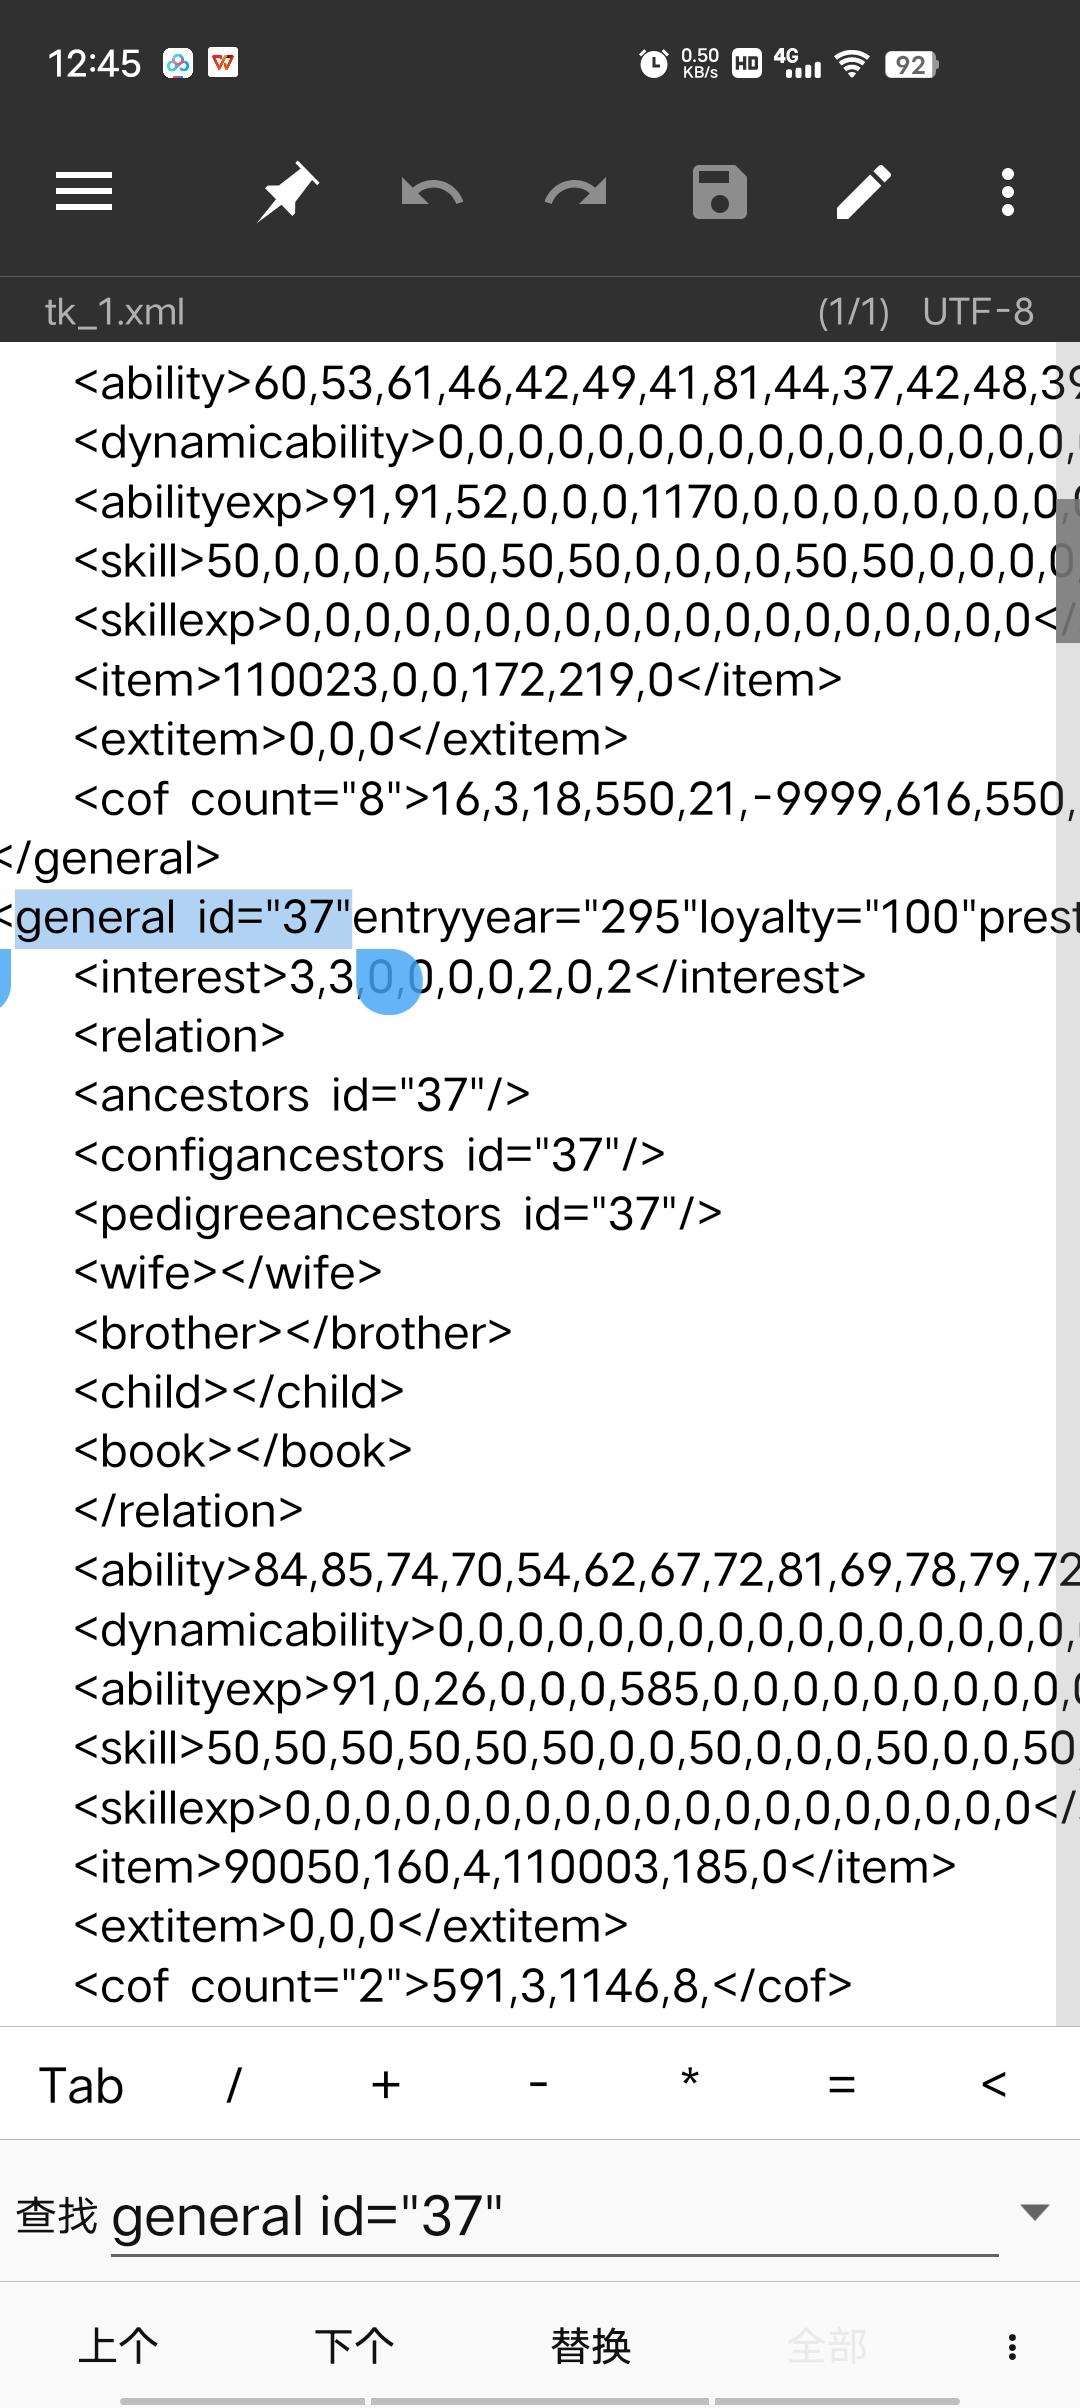Open the hamburger navigation menu
Image resolution: width=1080 pixels, height=2408 pixels.
[84, 191]
